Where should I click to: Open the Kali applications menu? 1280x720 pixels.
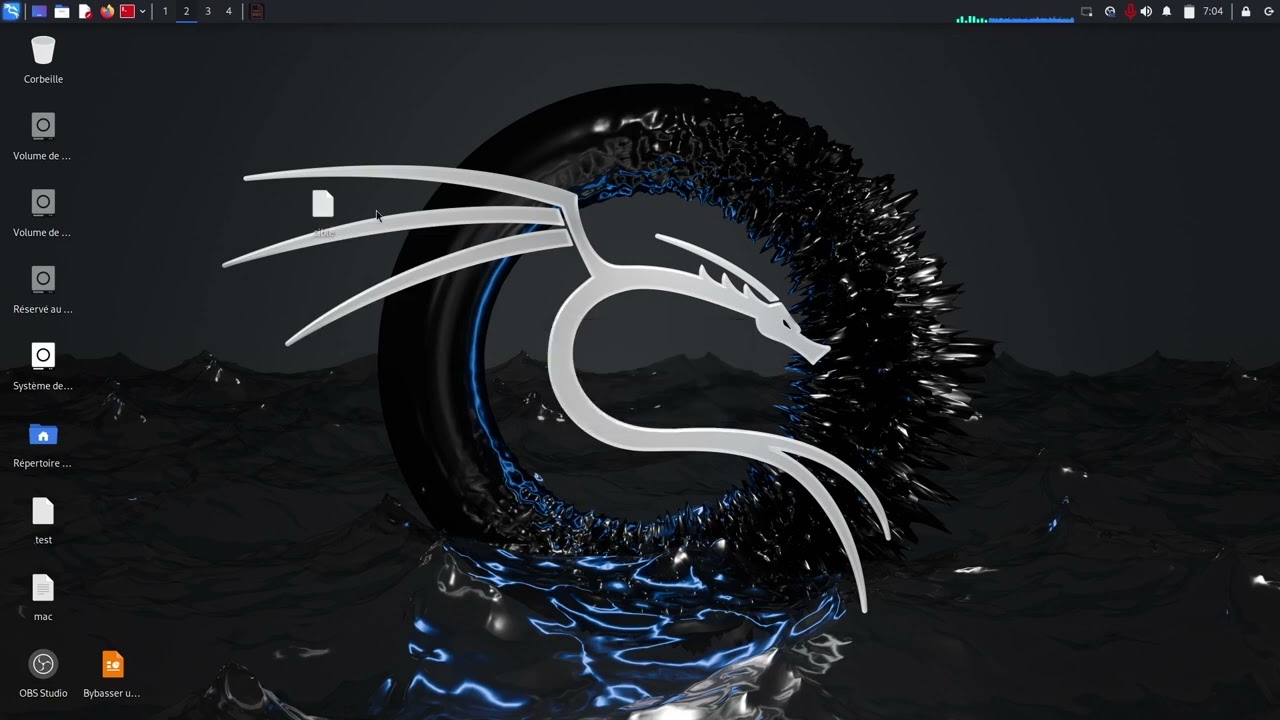point(11,11)
